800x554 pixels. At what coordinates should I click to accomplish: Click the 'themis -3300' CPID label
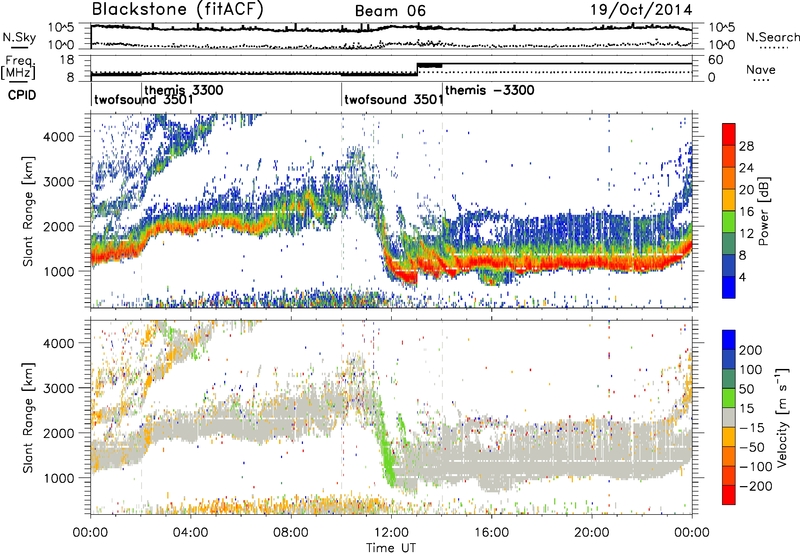point(490,90)
